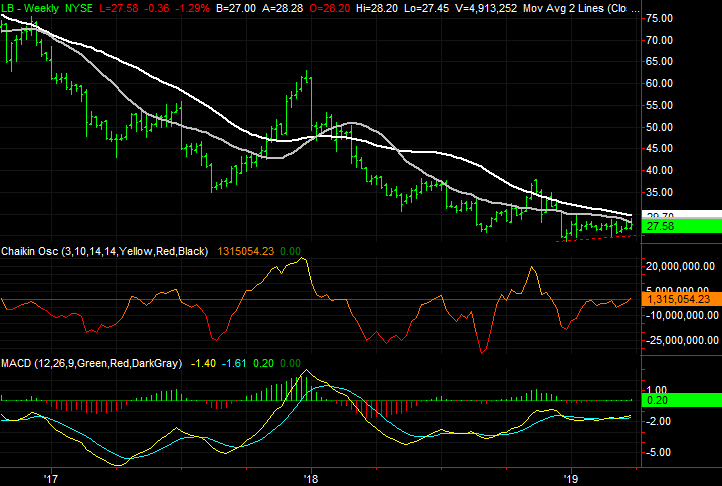Click the yellow -1.40 MACD value
Viewport: 722px width, 486px height.
pyautogui.click(x=203, y=364)
